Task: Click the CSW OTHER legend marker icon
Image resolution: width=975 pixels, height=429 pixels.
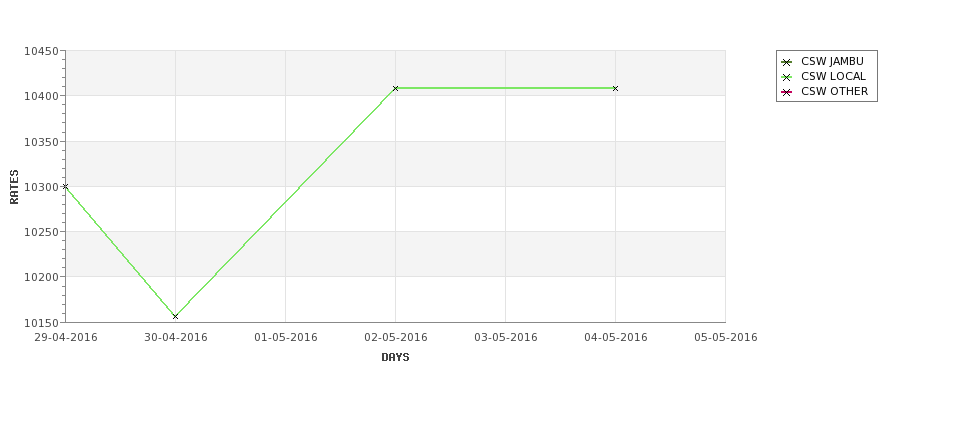Action: point(787,92)
